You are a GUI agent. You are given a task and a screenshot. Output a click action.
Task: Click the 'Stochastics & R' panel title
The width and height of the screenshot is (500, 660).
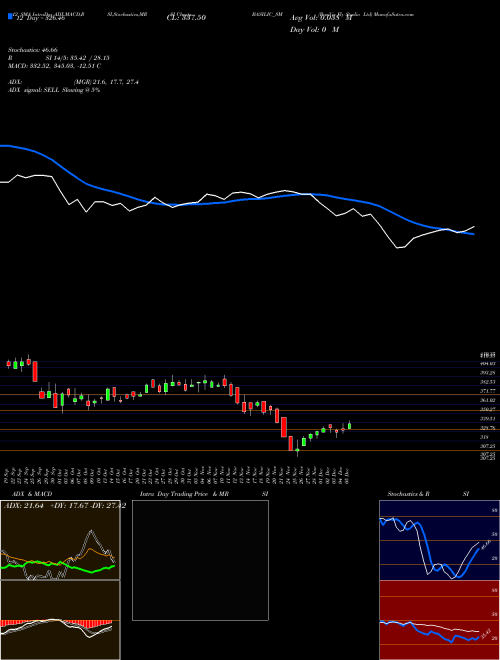pyautogui.click(x=408, y=494)
